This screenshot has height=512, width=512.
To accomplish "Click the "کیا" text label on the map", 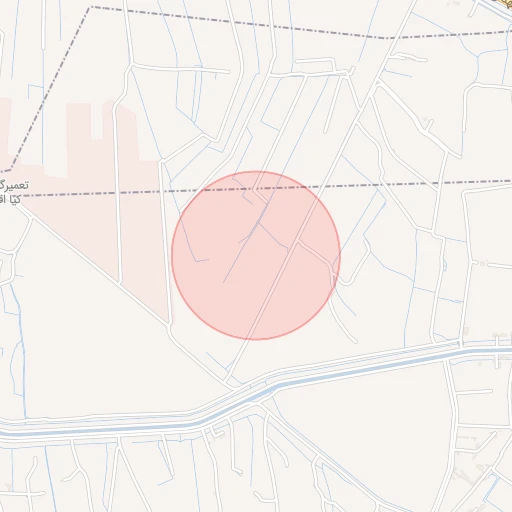I will (15, 200).
